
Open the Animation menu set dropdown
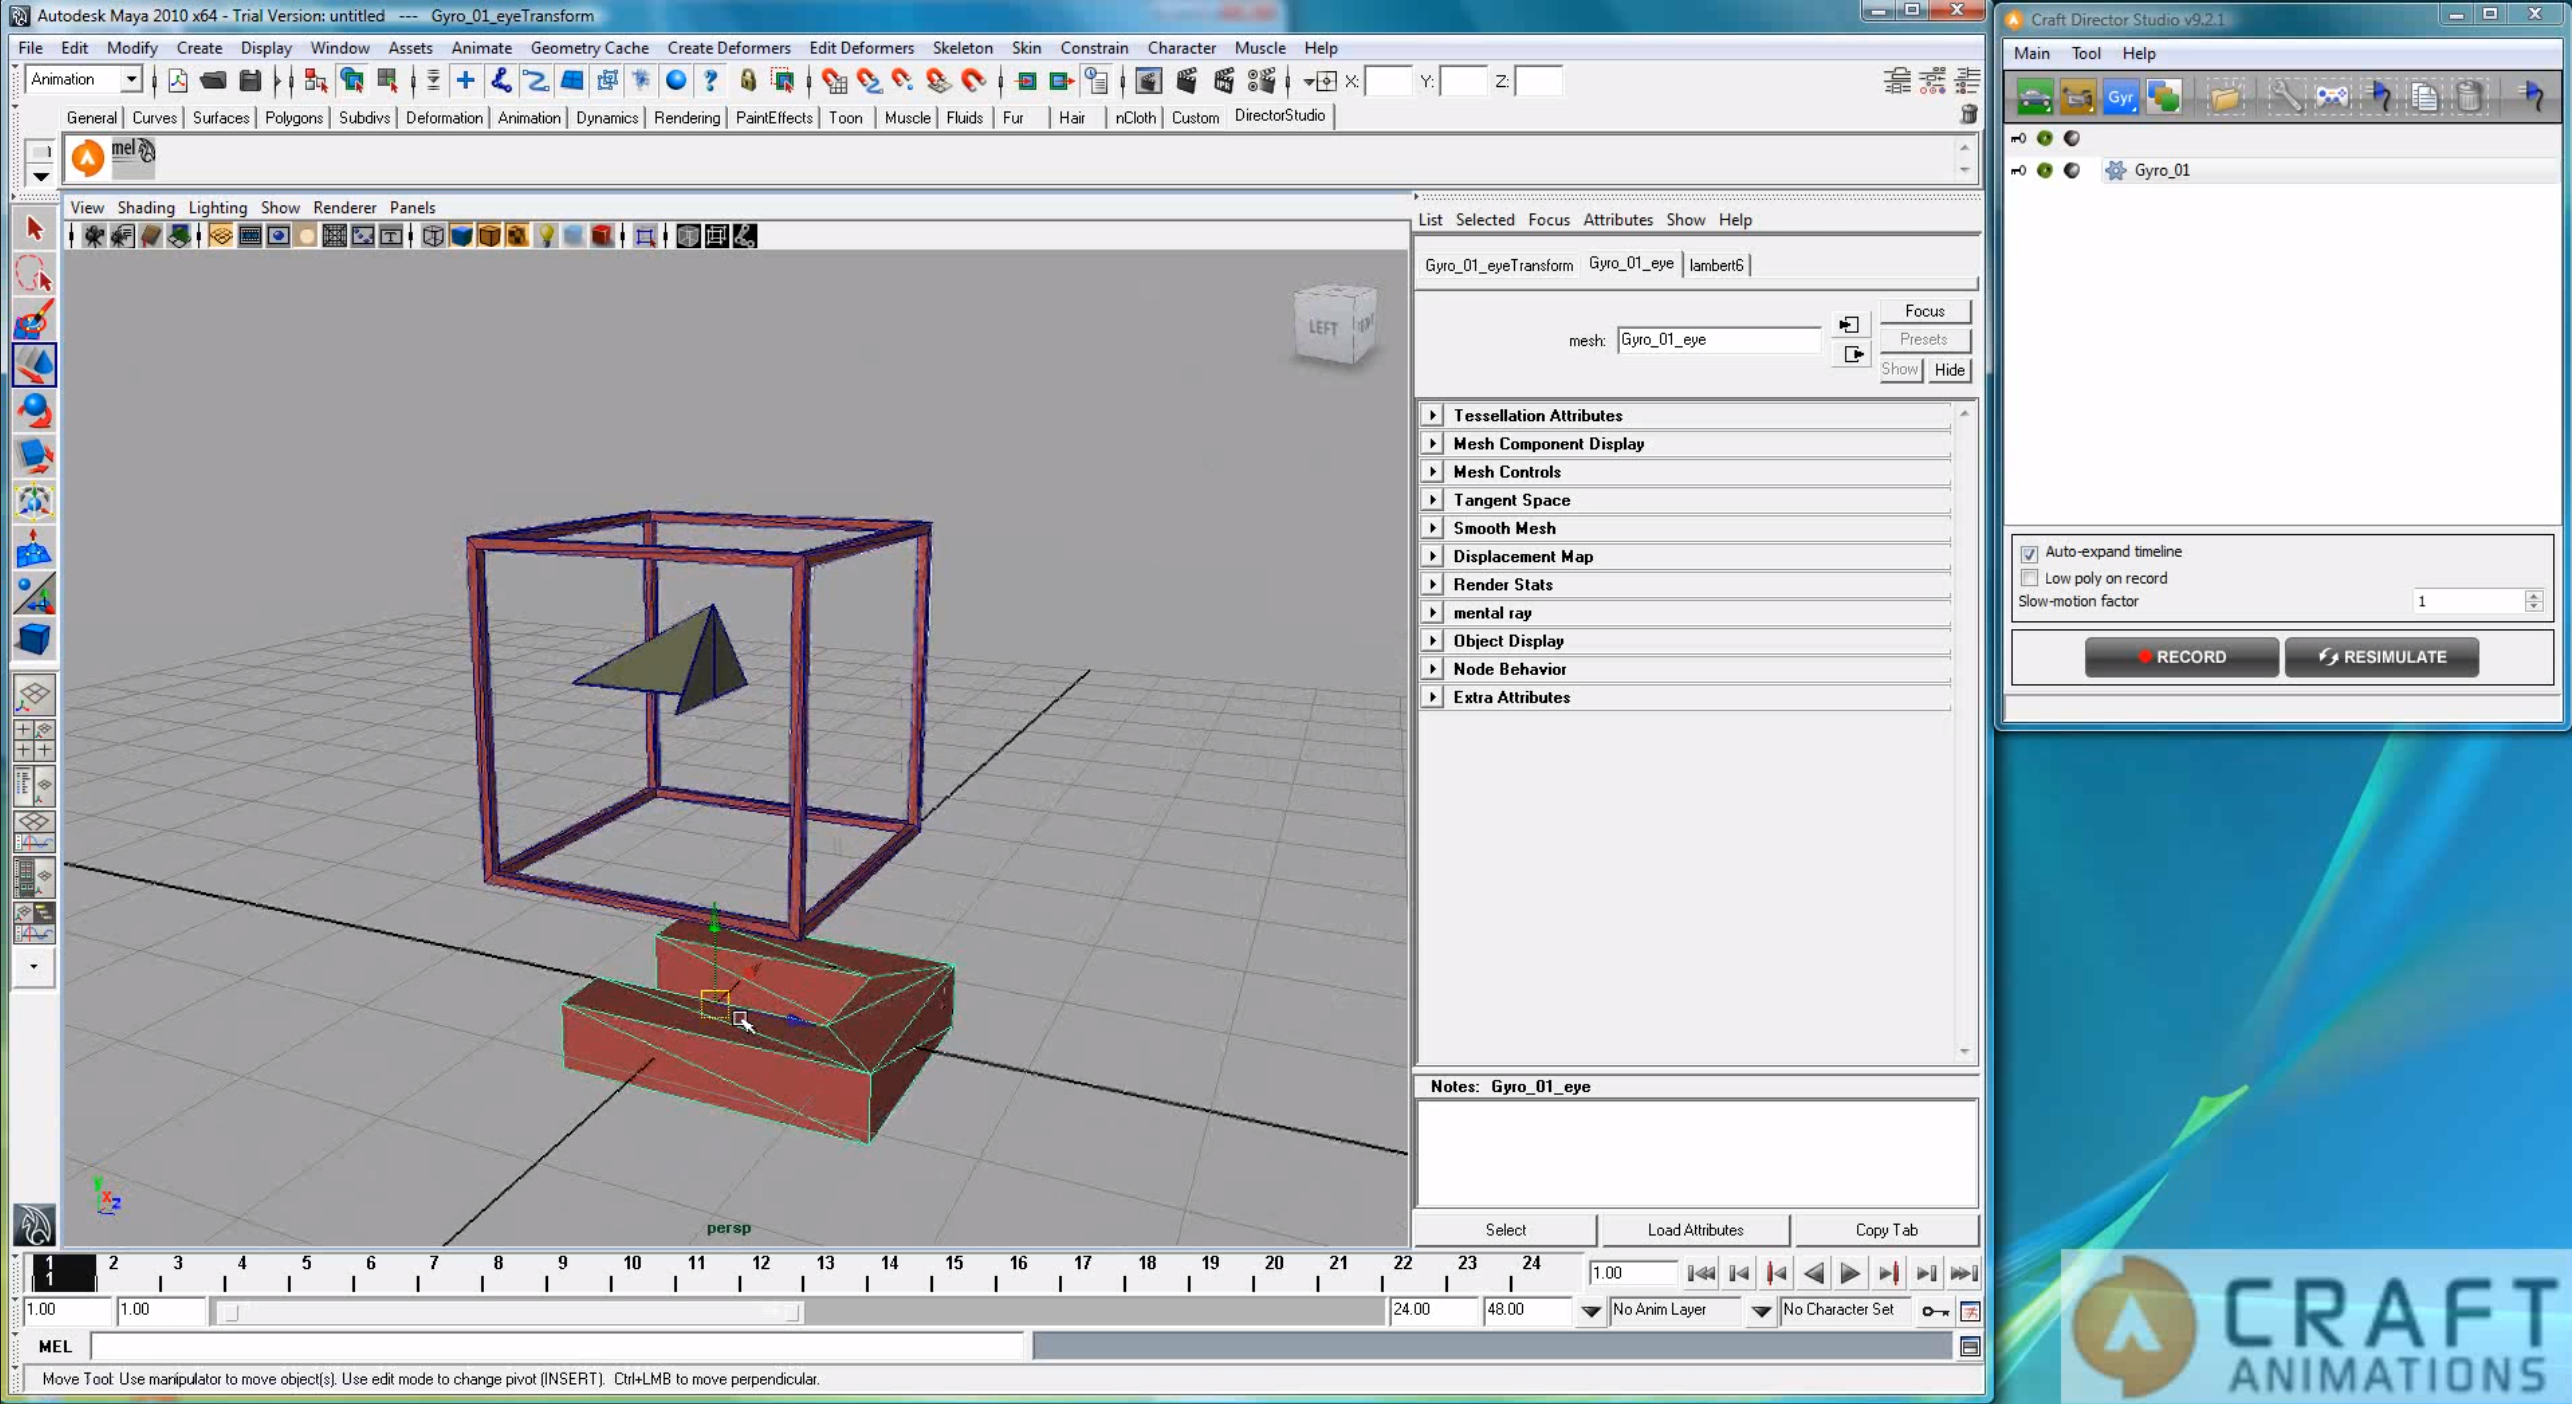(130, 79)
